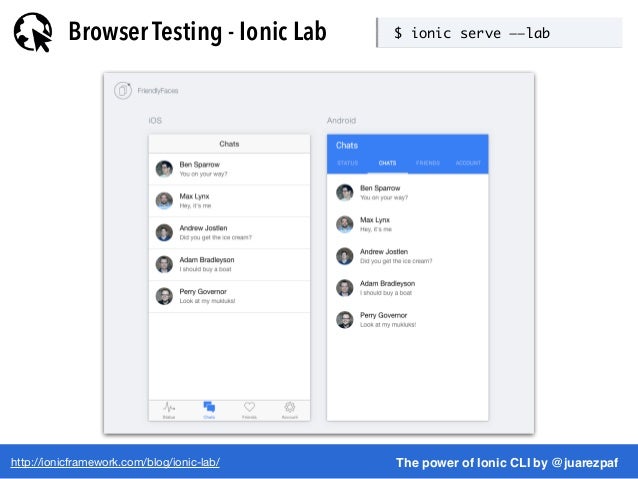The image size is (638, 479).
Task: Select CHATS tab in Android preview
Action: point(387,163)
